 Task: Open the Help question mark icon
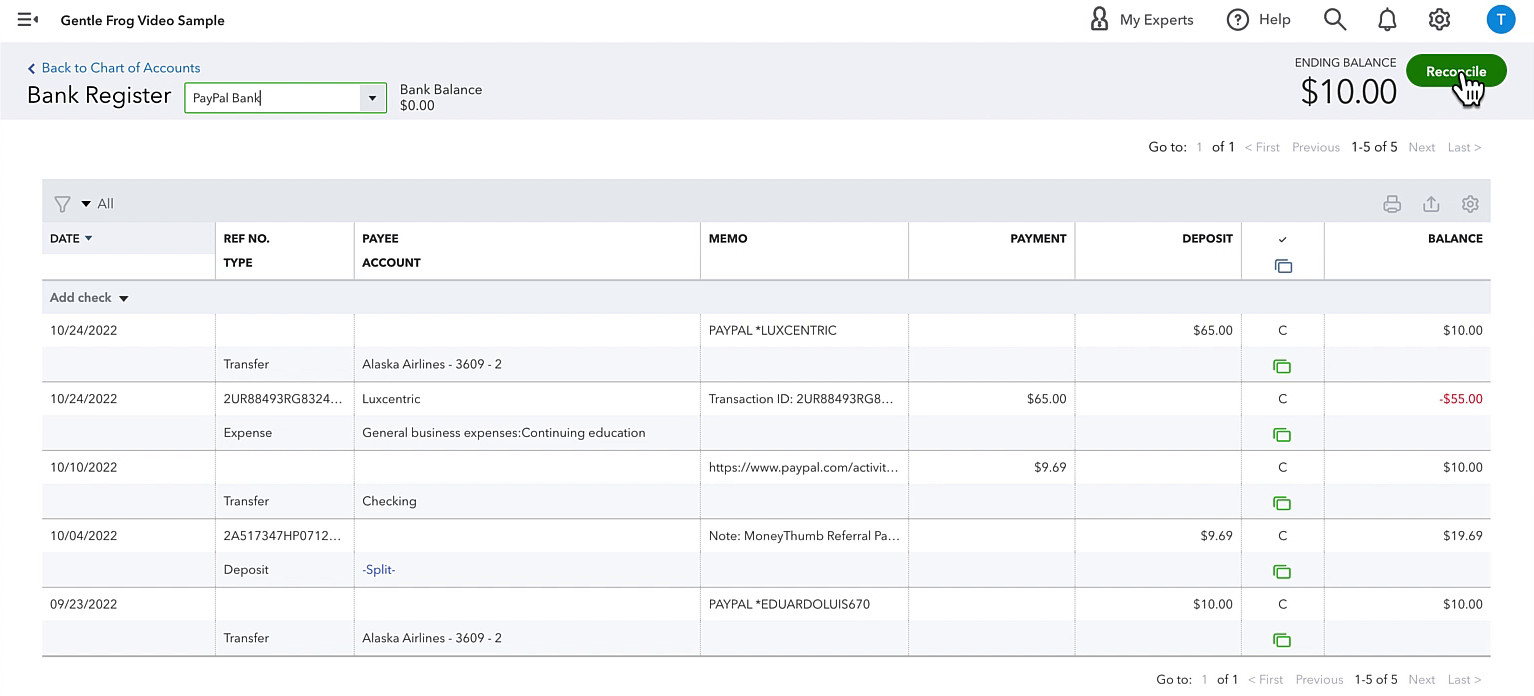1237,20
